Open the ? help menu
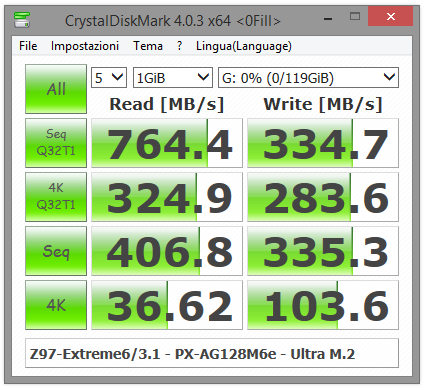425x390 pixels. pyautogui.click(x=179, y=46)
